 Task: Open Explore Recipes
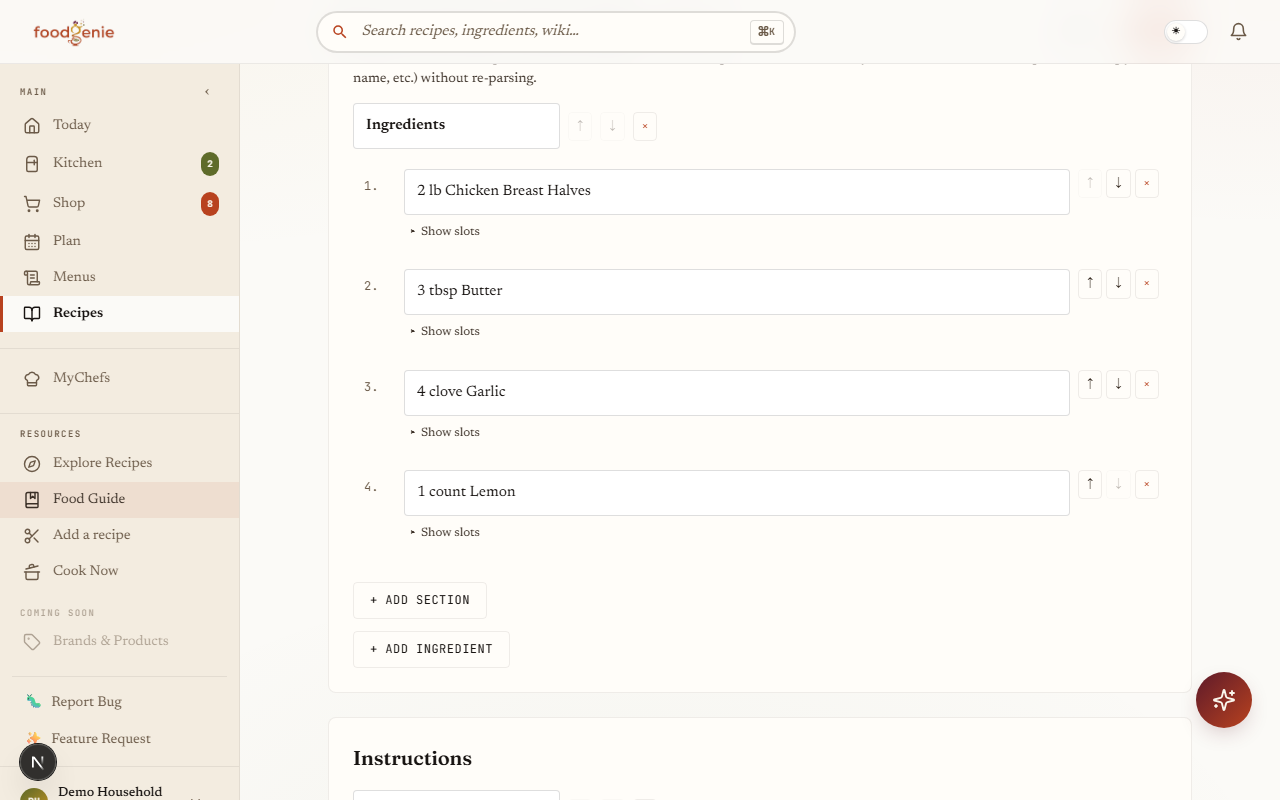tap(120, 463)
